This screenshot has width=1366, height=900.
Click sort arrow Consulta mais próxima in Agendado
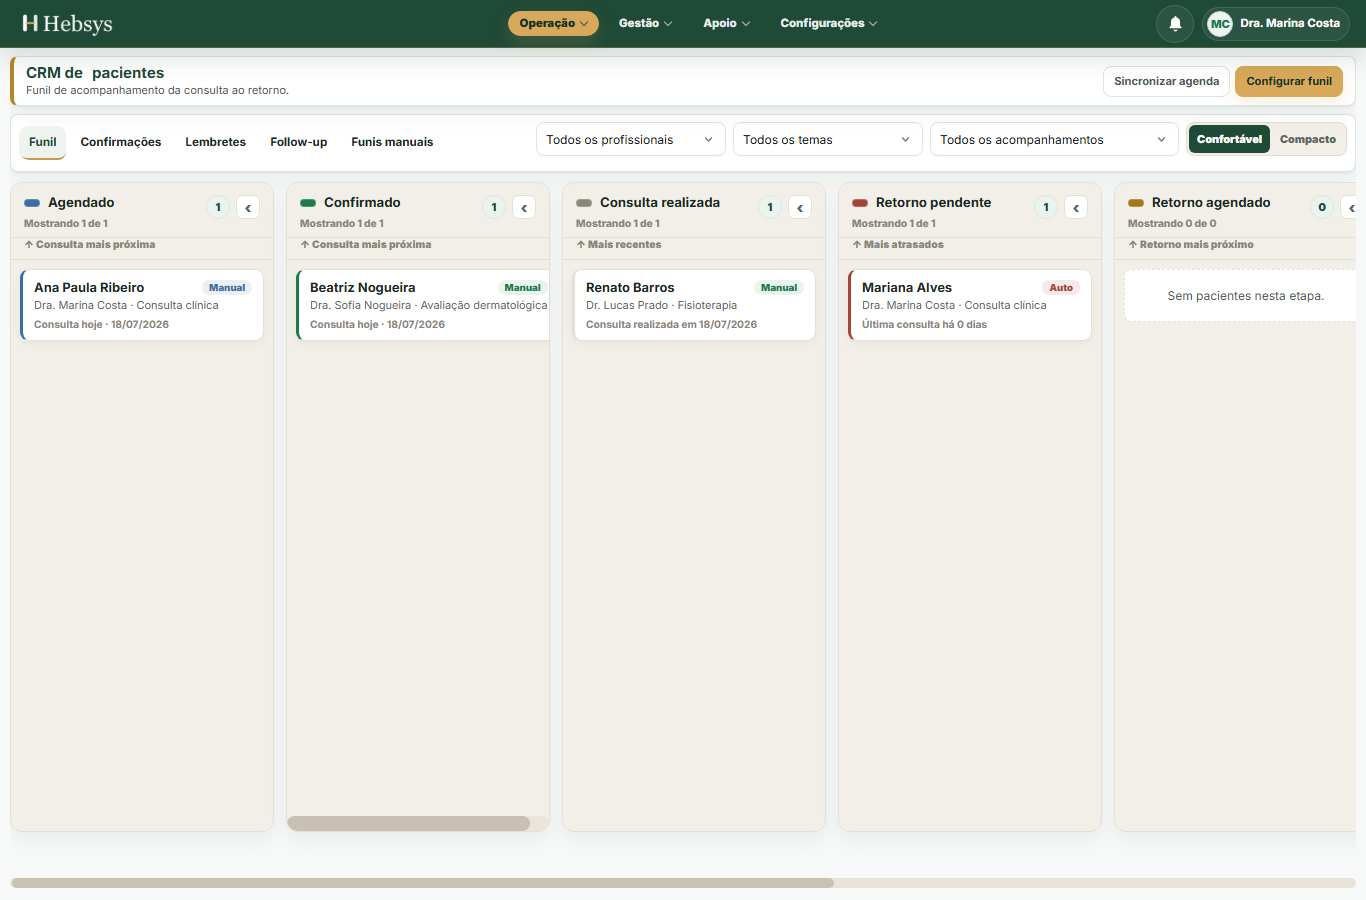(x=90, y=244)
